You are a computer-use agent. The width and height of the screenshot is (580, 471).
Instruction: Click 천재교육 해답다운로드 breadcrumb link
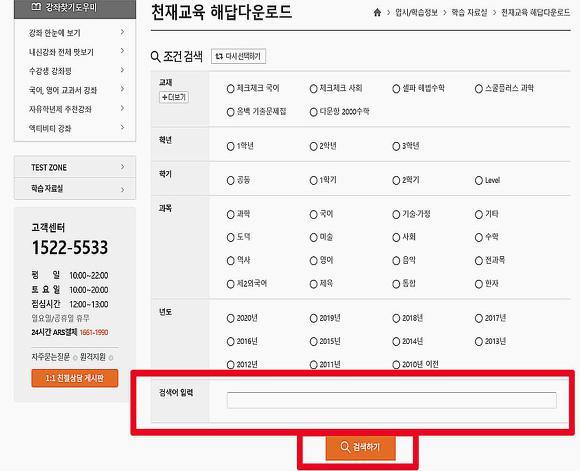coord(536,13)
